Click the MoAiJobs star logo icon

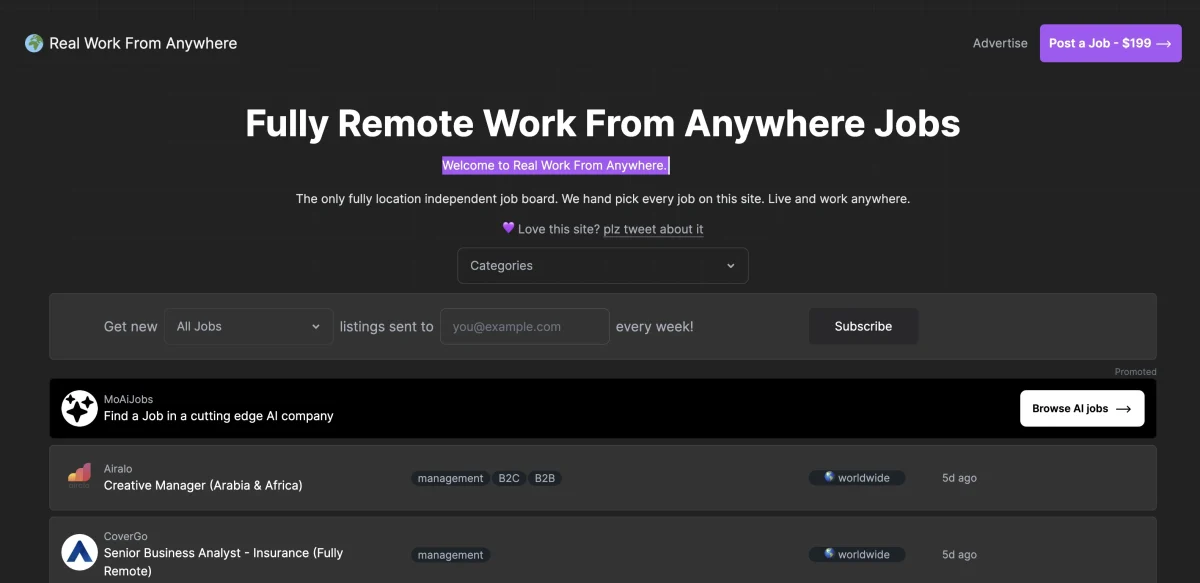80,408
